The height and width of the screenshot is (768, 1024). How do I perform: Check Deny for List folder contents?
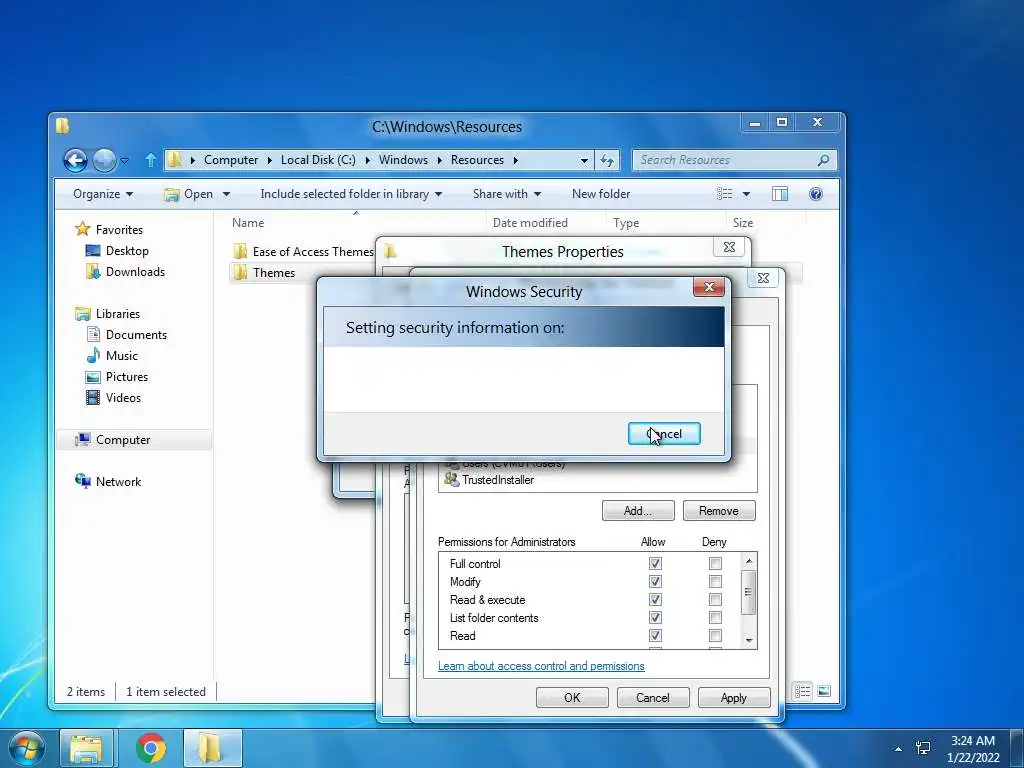[x=715, y=617]
